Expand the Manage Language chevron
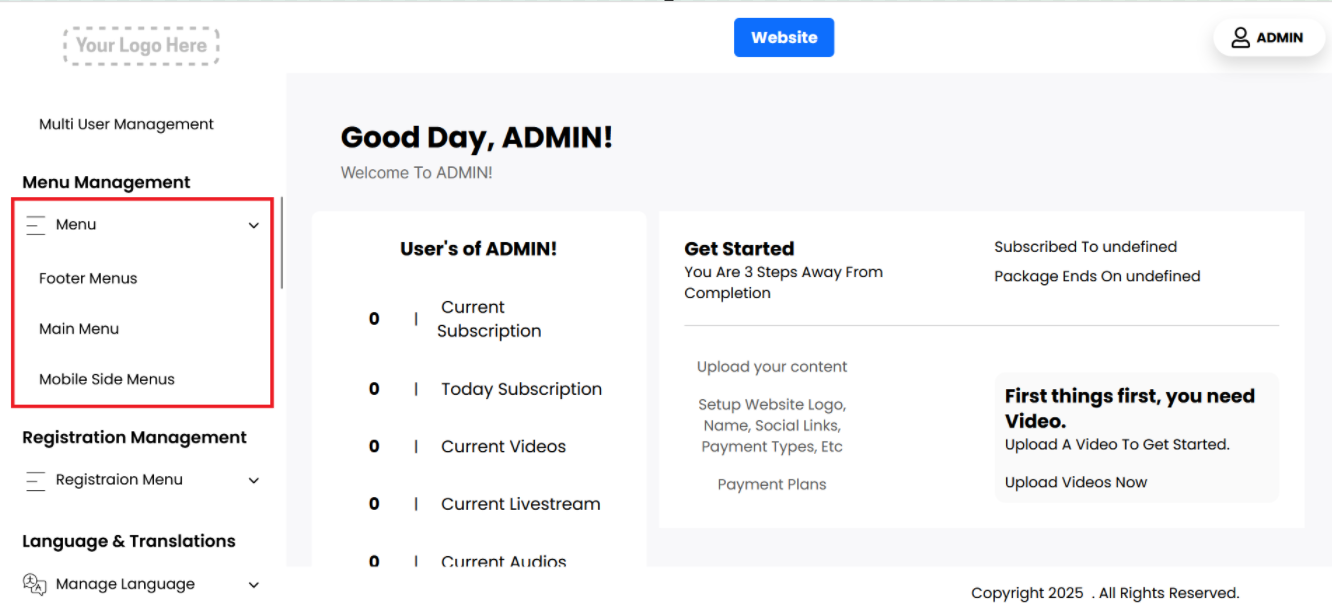 tap(254, 585)
